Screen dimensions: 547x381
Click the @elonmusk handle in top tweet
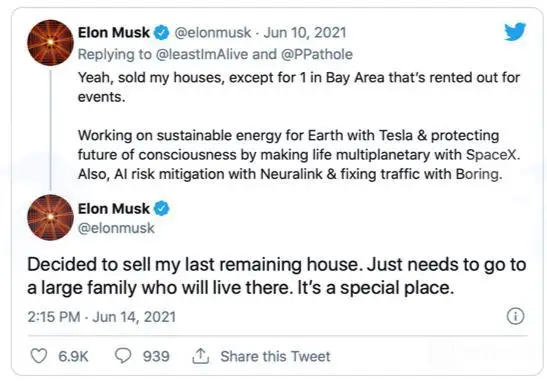click(212, 32)
